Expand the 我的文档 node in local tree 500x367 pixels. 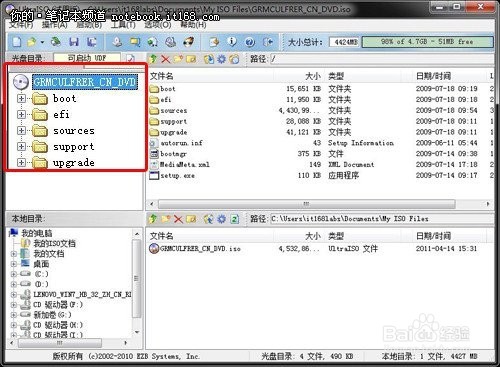coord(14,254)
